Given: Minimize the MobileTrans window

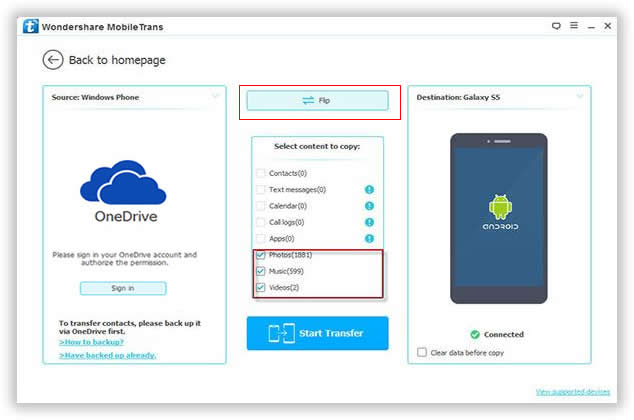Looking at the screenshot, I should (x=591, y=27).
